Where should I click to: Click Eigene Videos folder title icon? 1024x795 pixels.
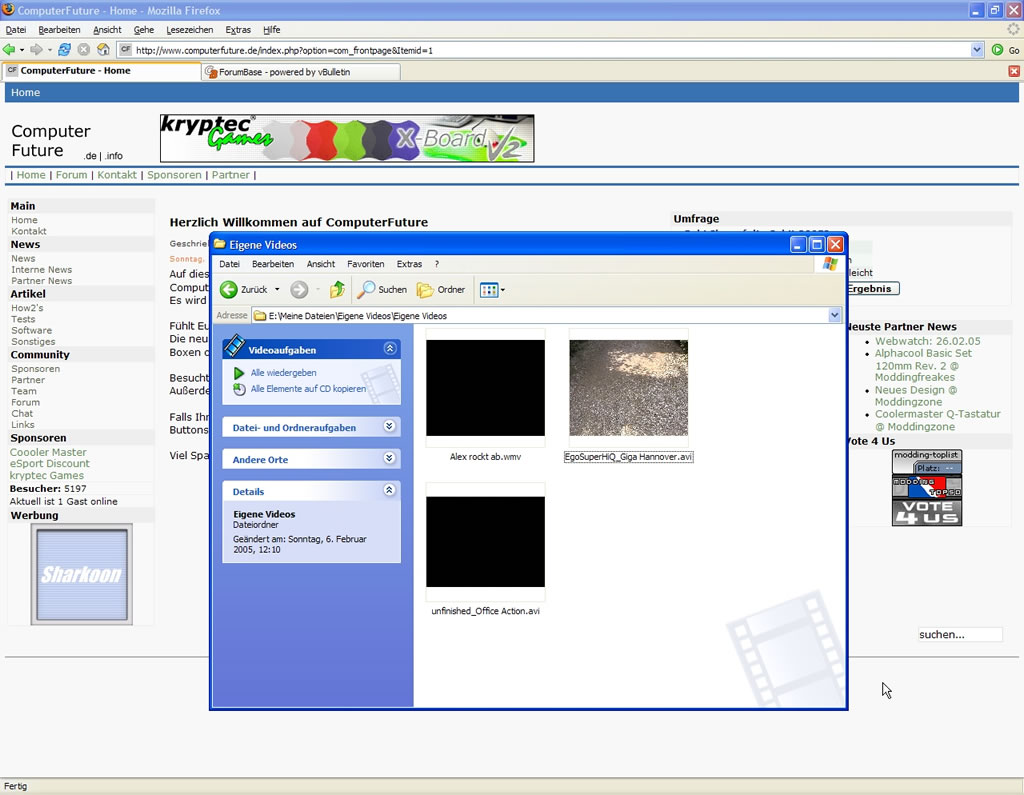click(x=220, y=244)
